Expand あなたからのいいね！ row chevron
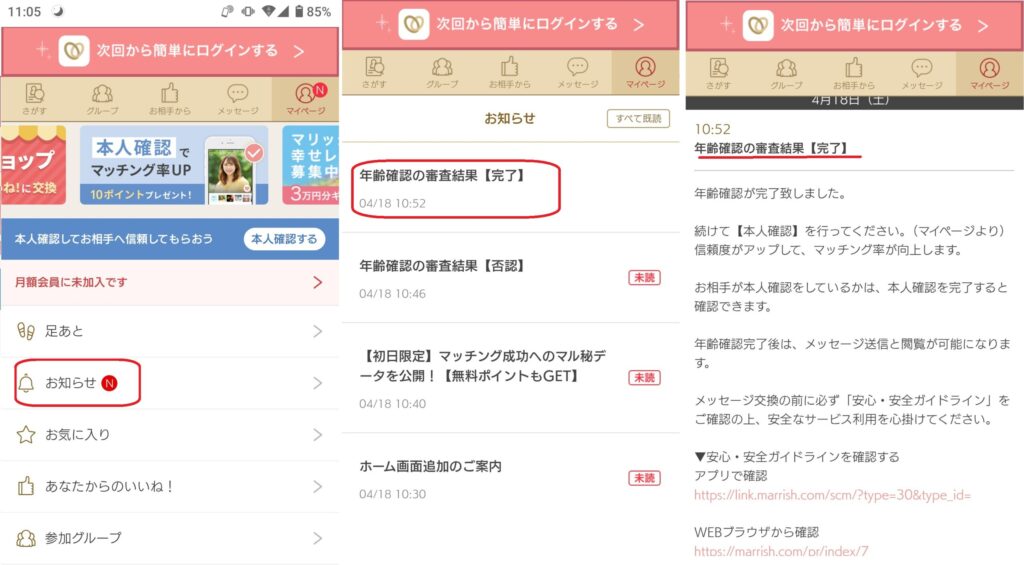The height and width of the screenshot is (565, 1024). point(317,487)
